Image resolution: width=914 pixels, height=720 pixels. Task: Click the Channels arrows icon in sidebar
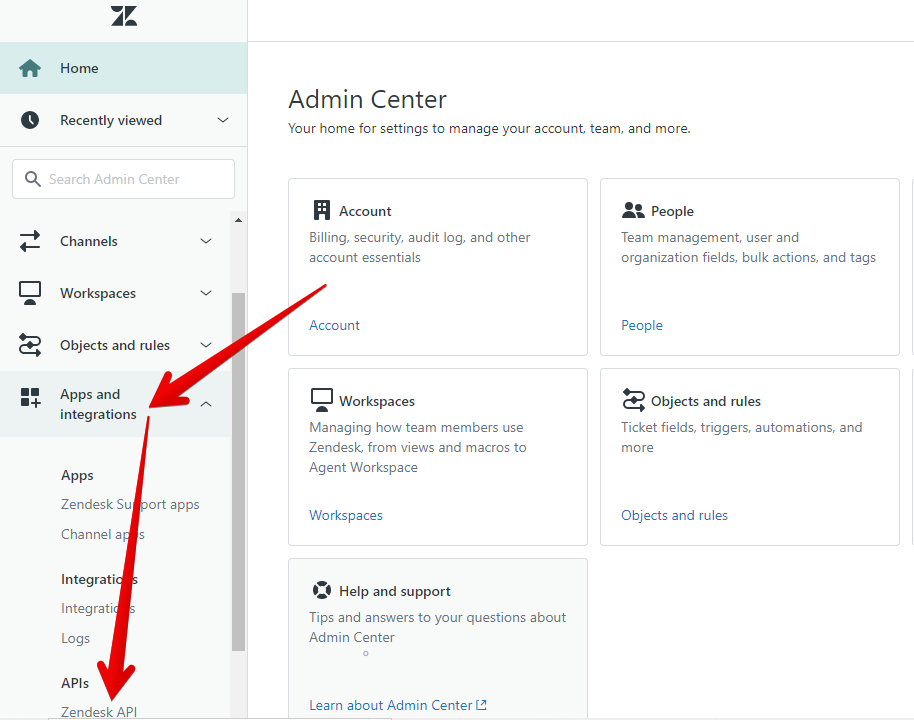coord(30,241)
